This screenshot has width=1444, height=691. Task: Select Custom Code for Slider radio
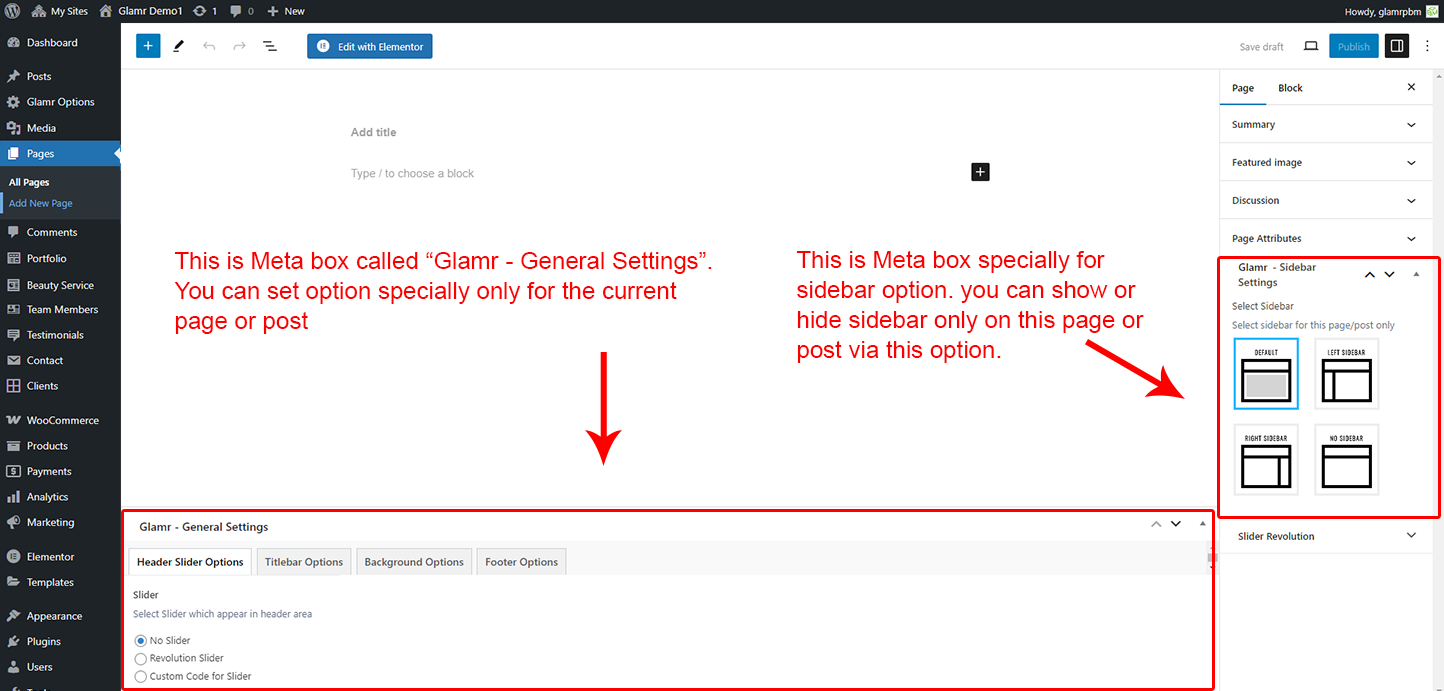coord(140,676)
